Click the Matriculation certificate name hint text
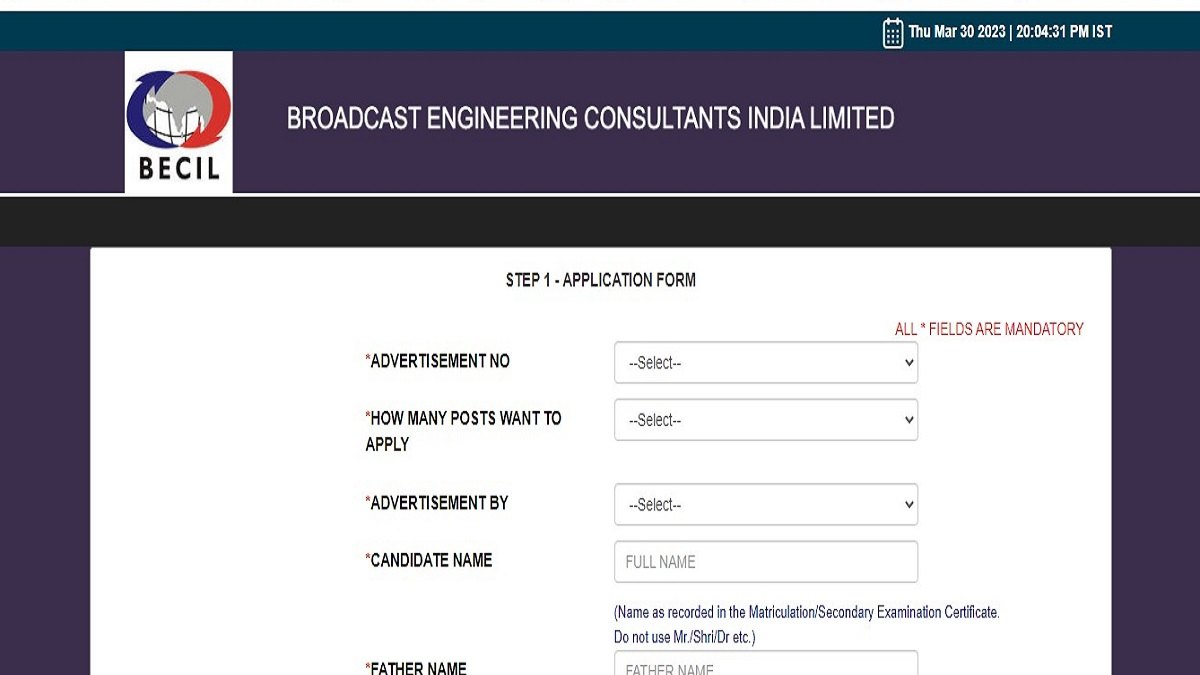This screenshot has height=675, width=1200. tap(807, 612)
